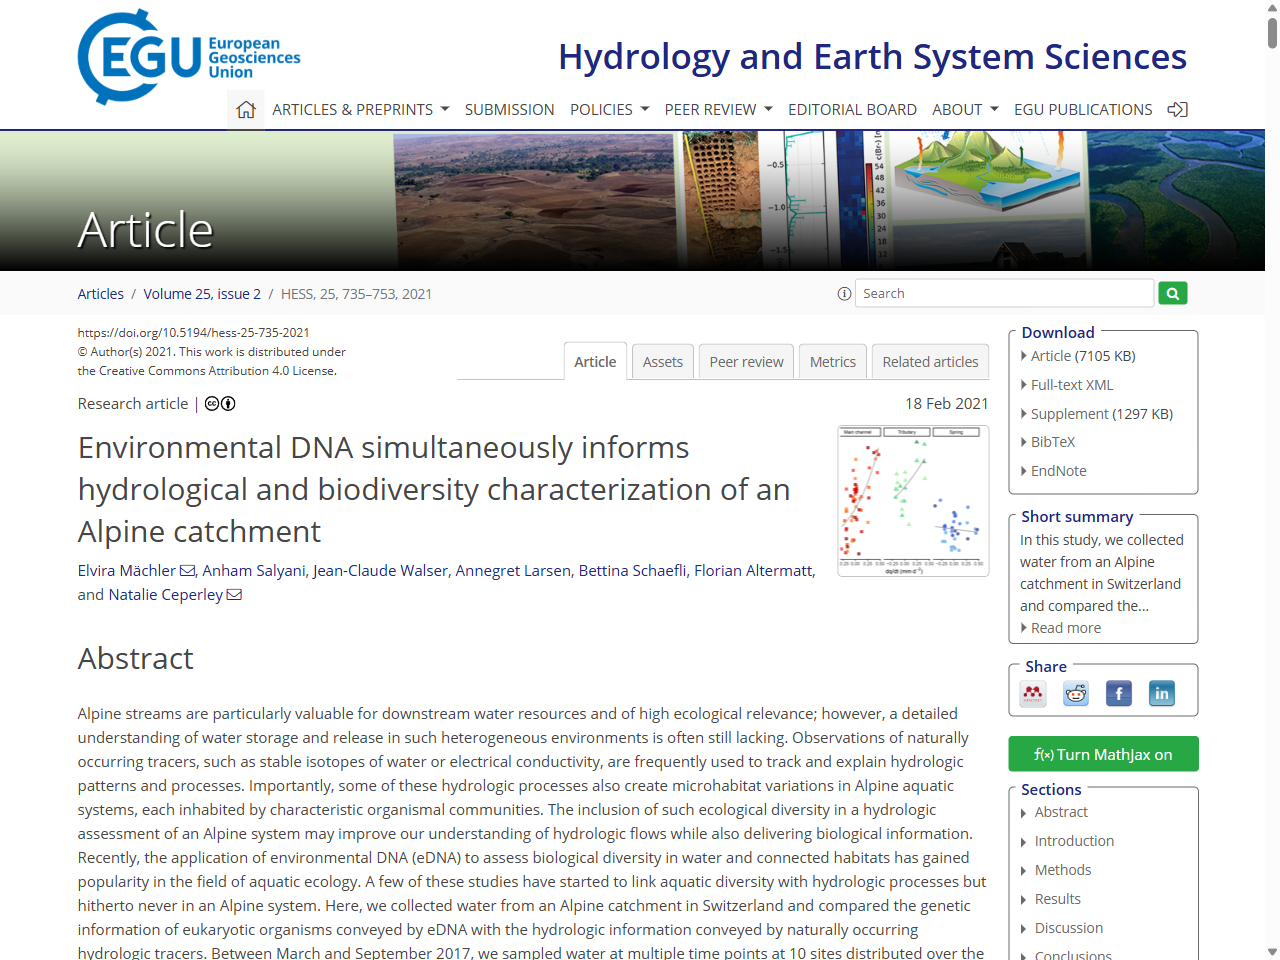
Task: Open author Anham Salyani link
Action: (x=254, y=571)
